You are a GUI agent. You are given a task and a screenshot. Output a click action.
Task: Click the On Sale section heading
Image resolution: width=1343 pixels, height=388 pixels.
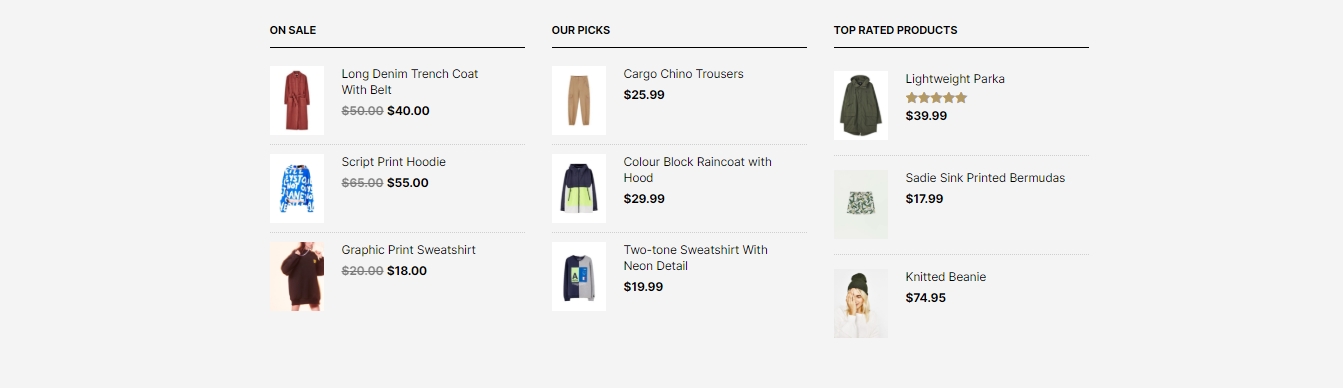point(293,30)
